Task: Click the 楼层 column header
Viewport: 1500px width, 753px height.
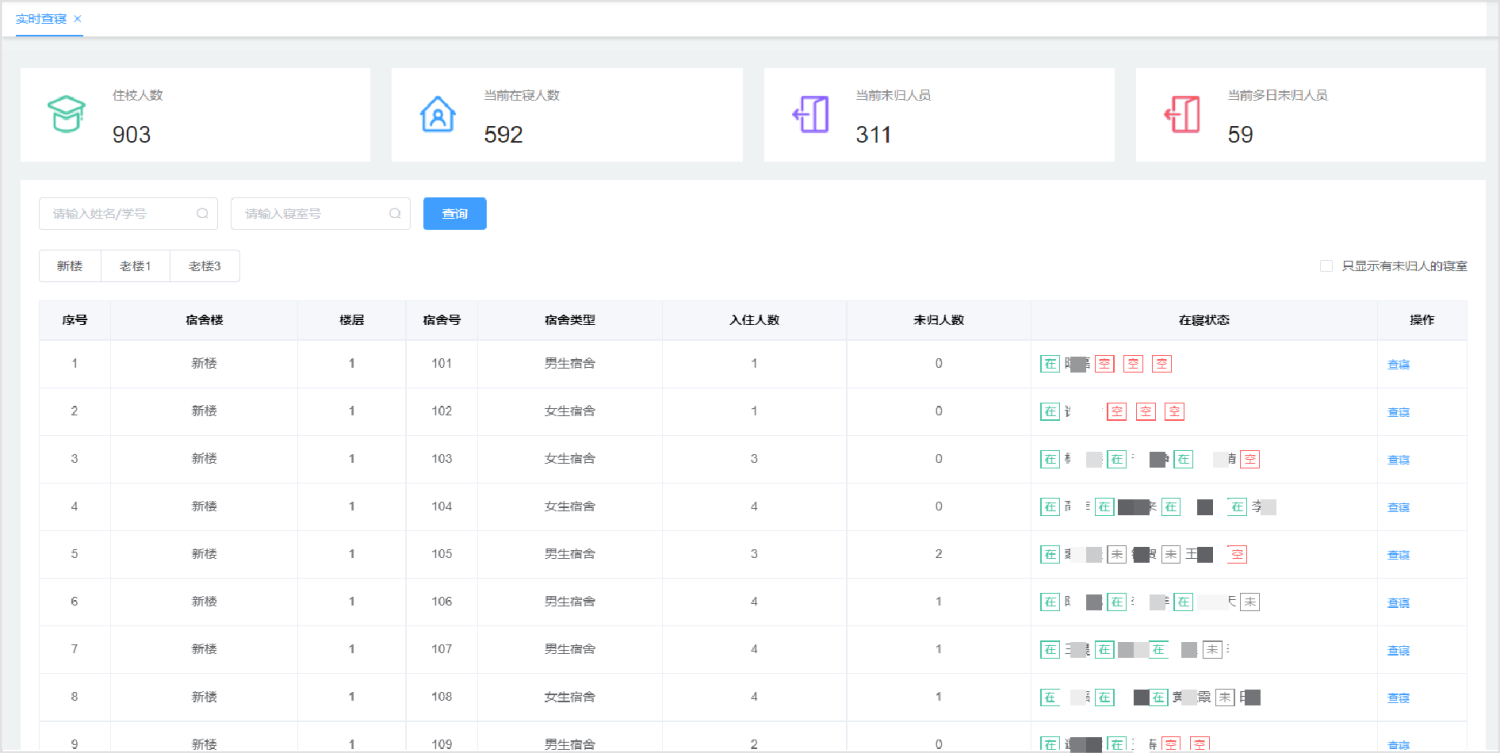Action: click(x=352, y=320)
